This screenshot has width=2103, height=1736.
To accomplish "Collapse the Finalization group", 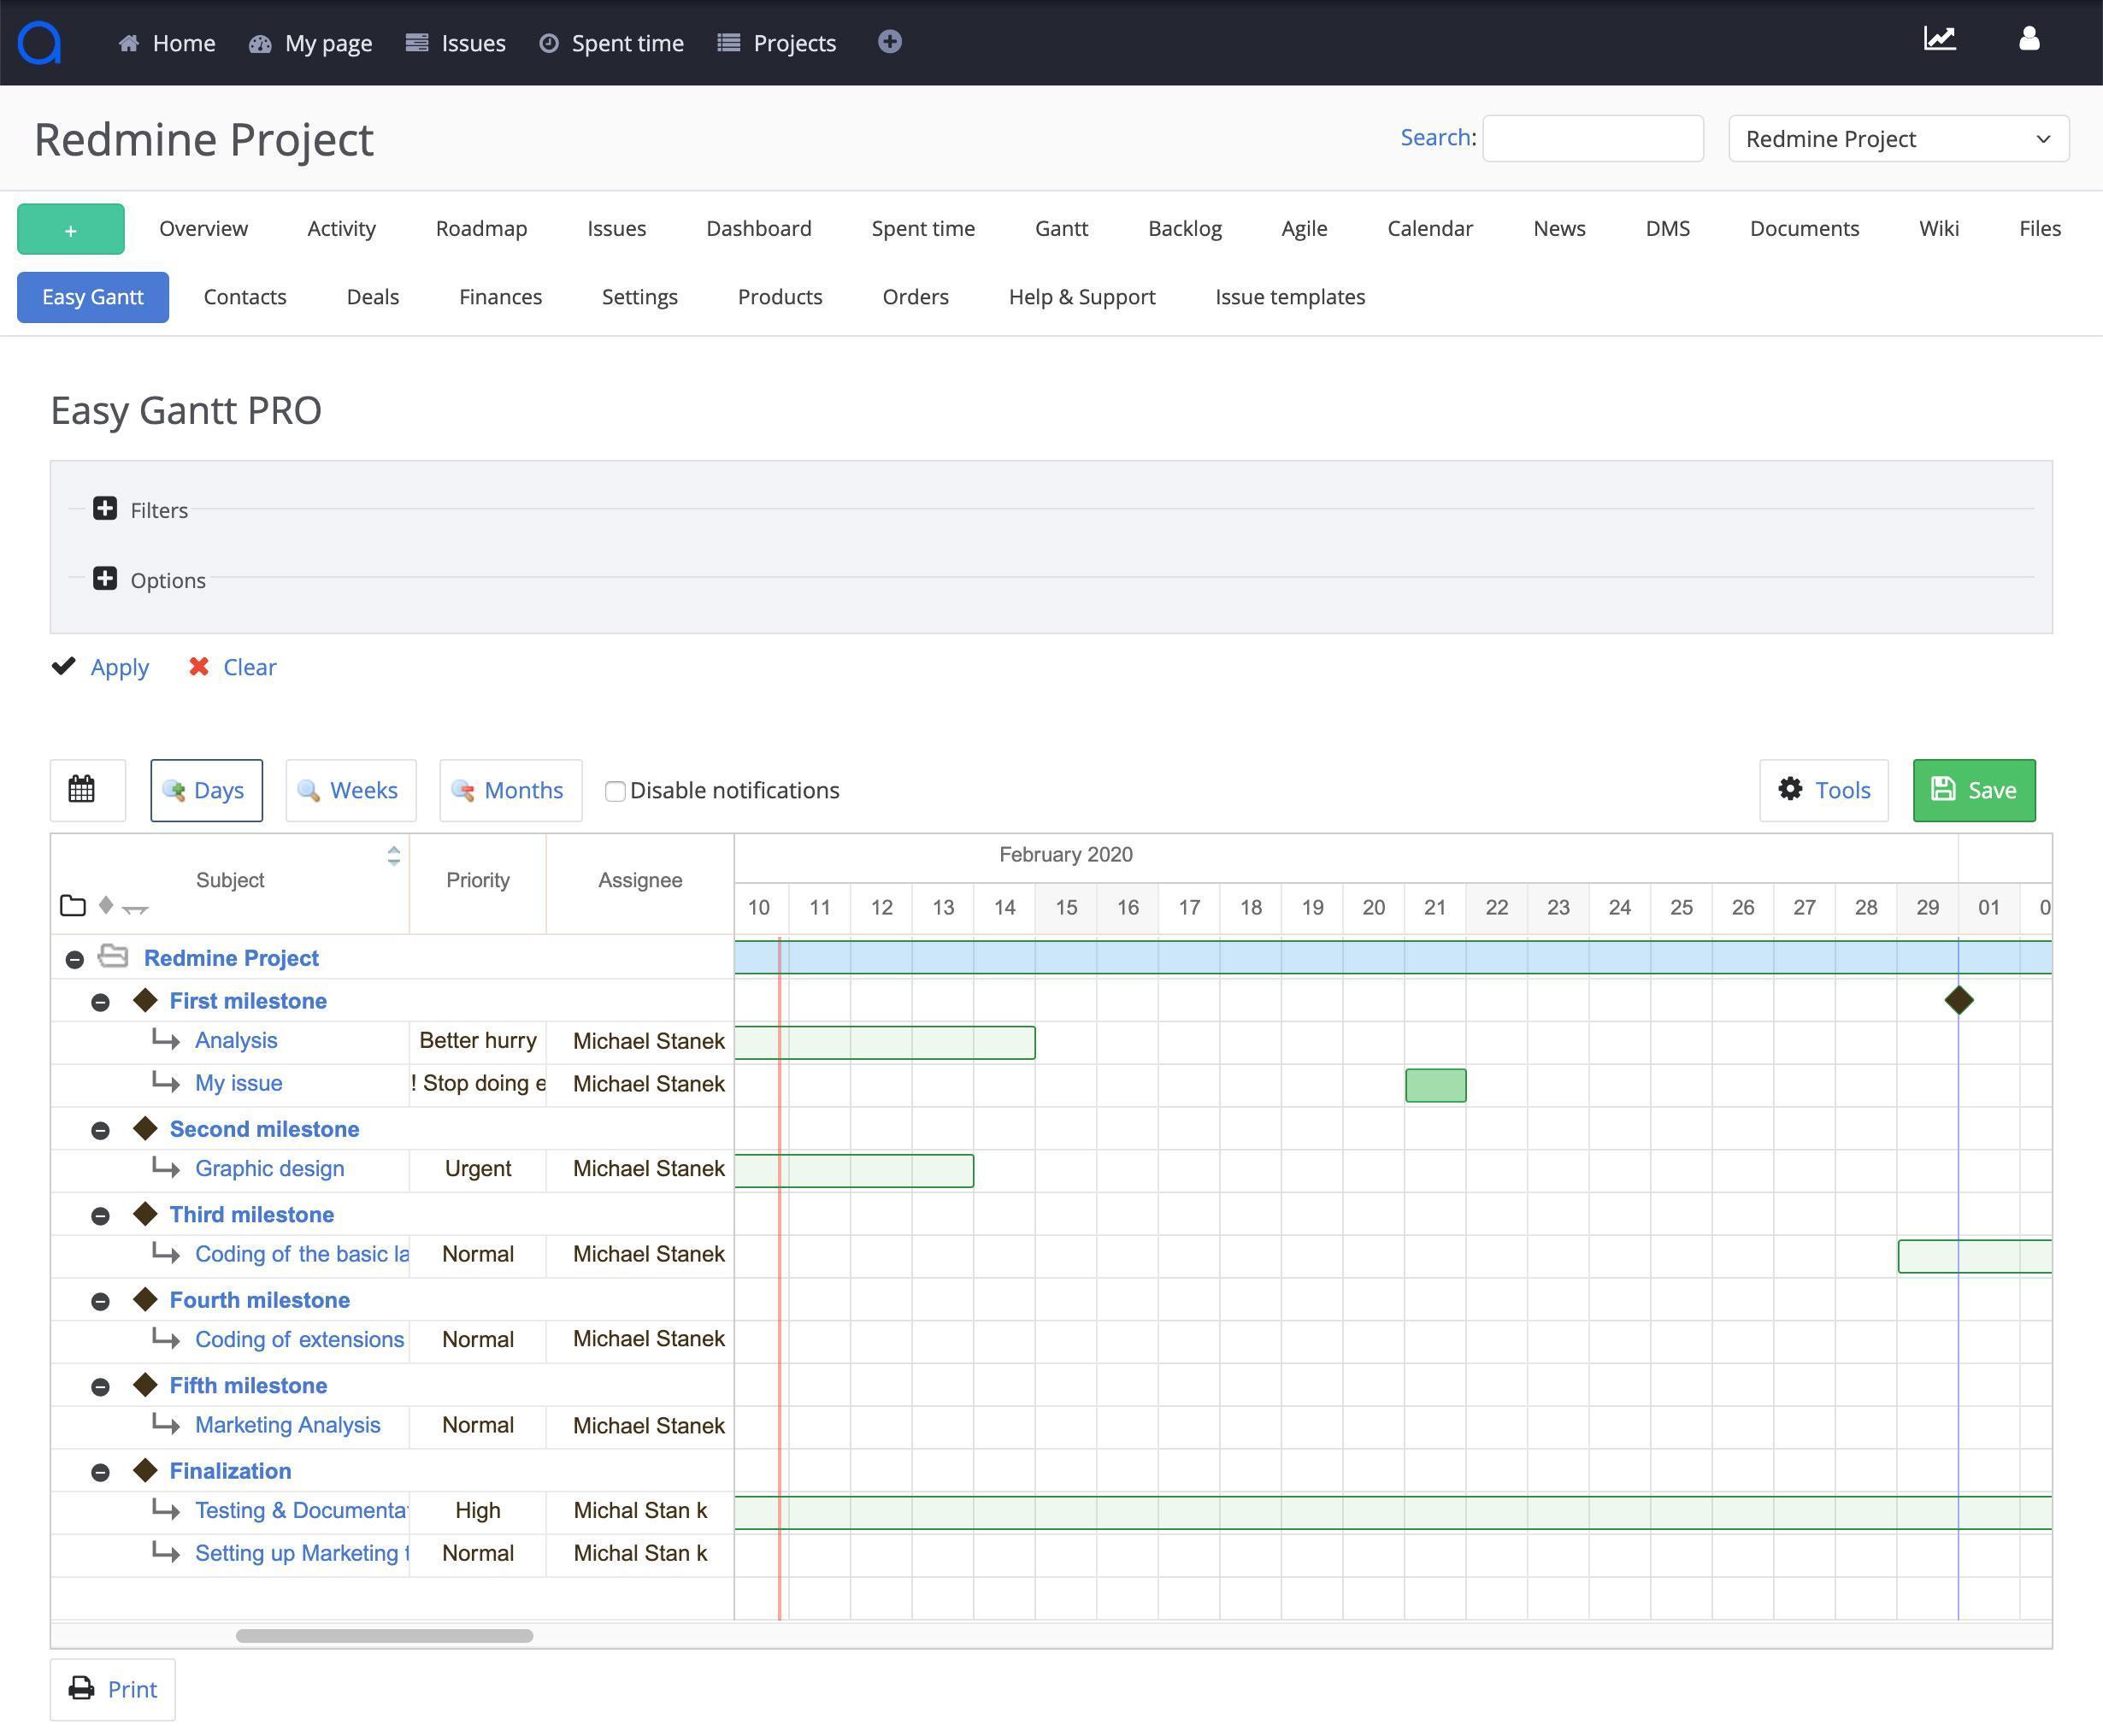I will point(100,1472).
